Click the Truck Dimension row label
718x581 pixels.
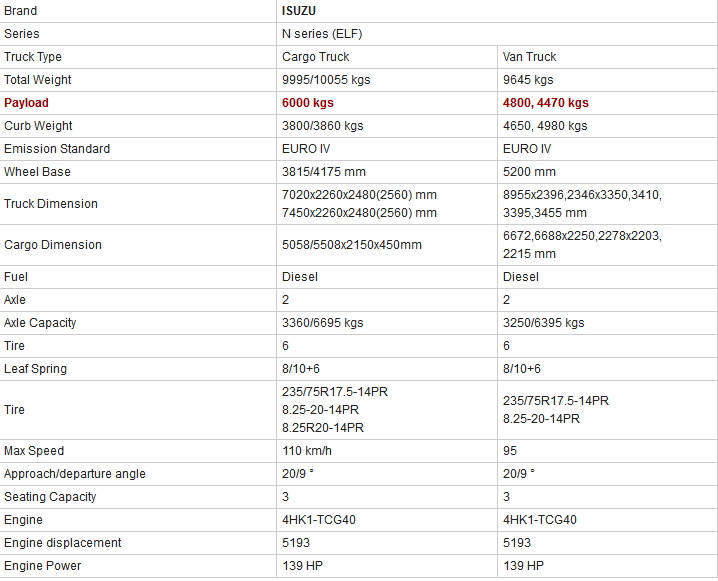[x=50, y=204]
